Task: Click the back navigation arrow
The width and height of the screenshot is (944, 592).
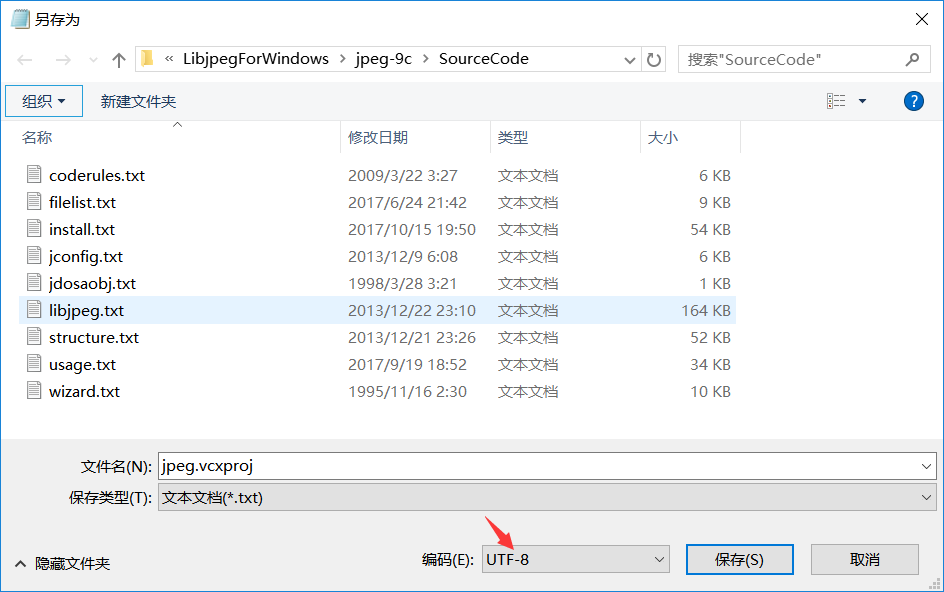Action: click(24, 59)
